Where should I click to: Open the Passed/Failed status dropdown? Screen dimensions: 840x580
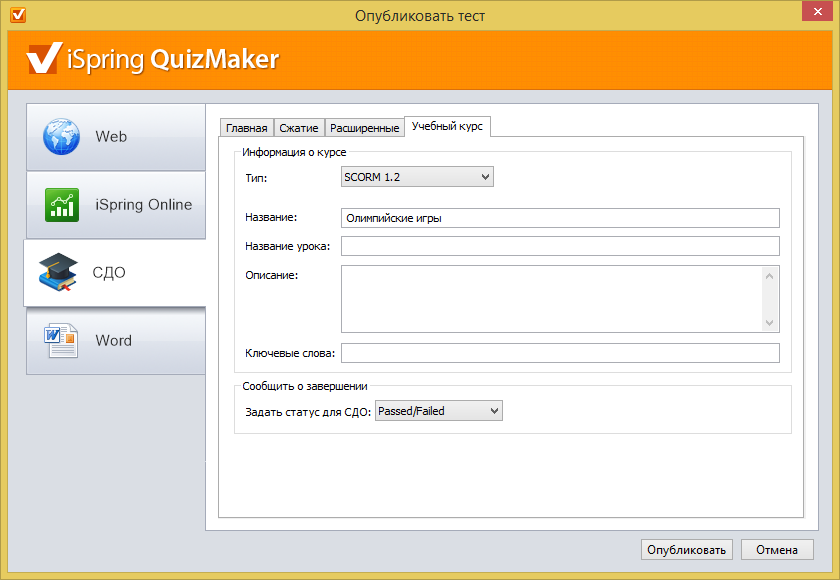[439, 411]
